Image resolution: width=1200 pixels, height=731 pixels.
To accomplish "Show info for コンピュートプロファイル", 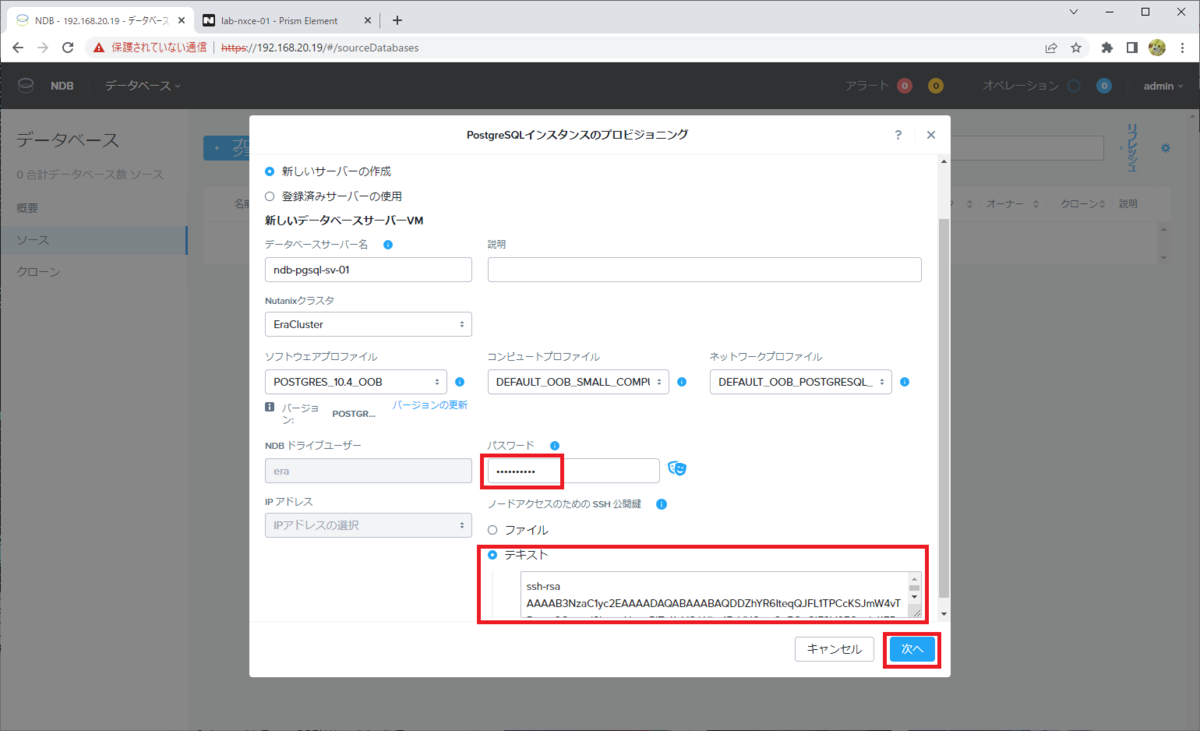I will click(682, 382).
